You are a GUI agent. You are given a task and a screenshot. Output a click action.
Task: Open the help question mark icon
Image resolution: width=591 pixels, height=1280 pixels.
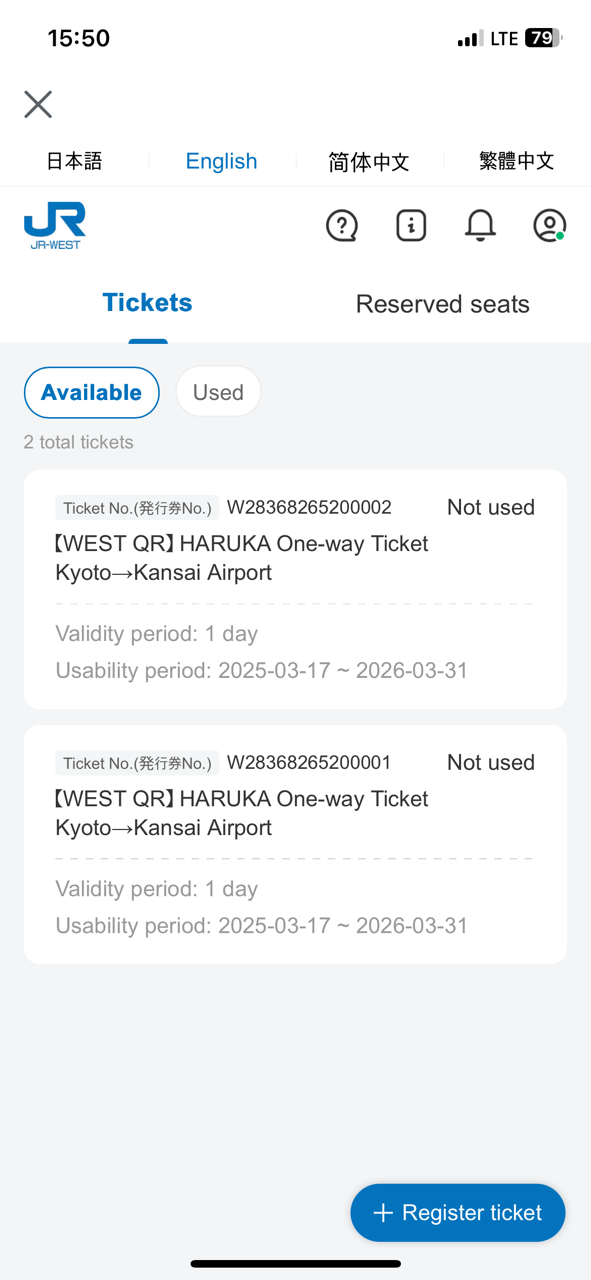[x=342, y=226]
